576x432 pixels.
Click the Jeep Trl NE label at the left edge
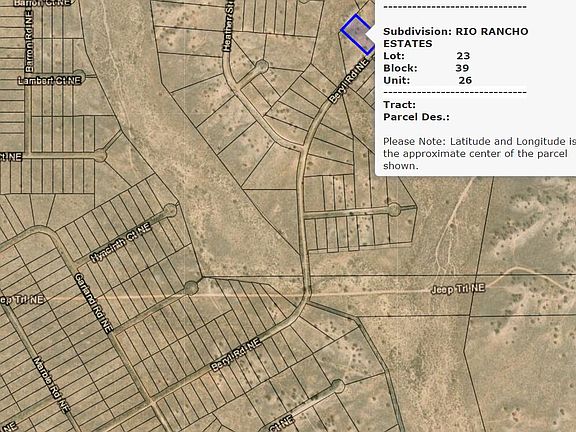pyautogui.click(x=22, y=300)
